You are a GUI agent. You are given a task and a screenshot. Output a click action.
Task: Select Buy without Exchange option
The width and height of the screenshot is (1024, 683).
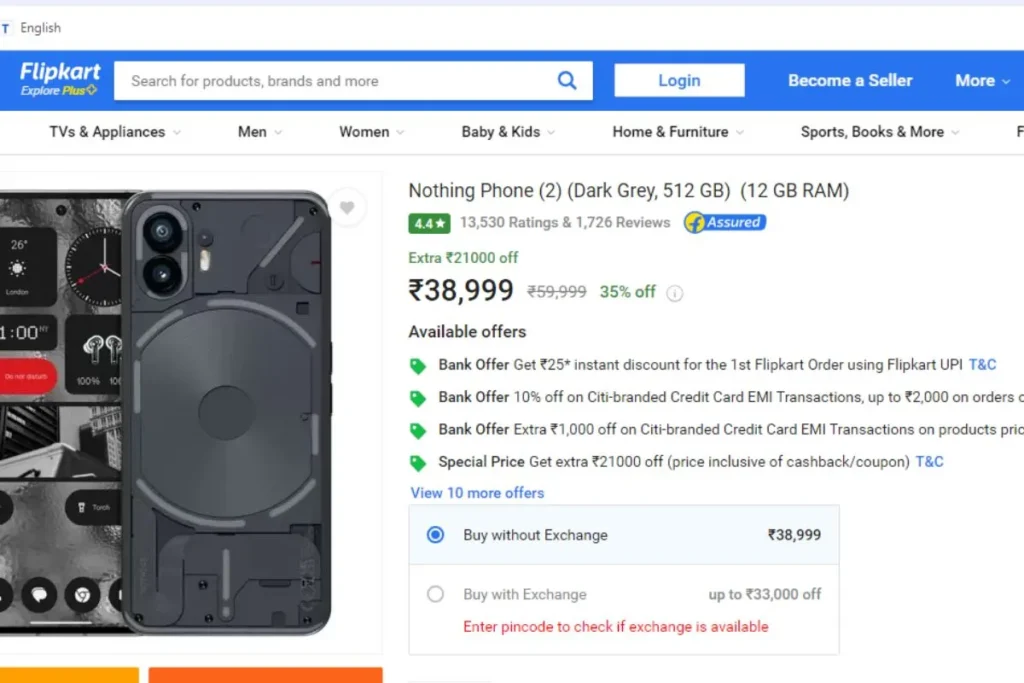(435, 535)
